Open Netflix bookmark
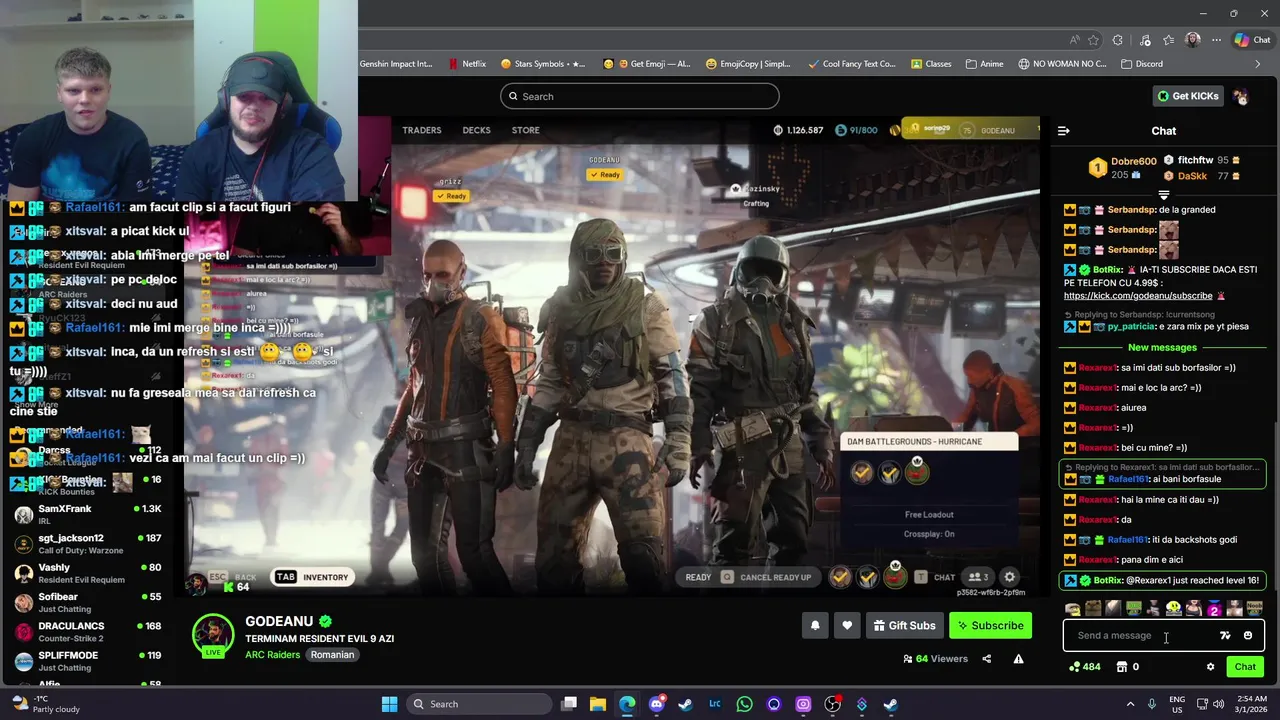The image size is (1280, 720). (x=467, y=64)
